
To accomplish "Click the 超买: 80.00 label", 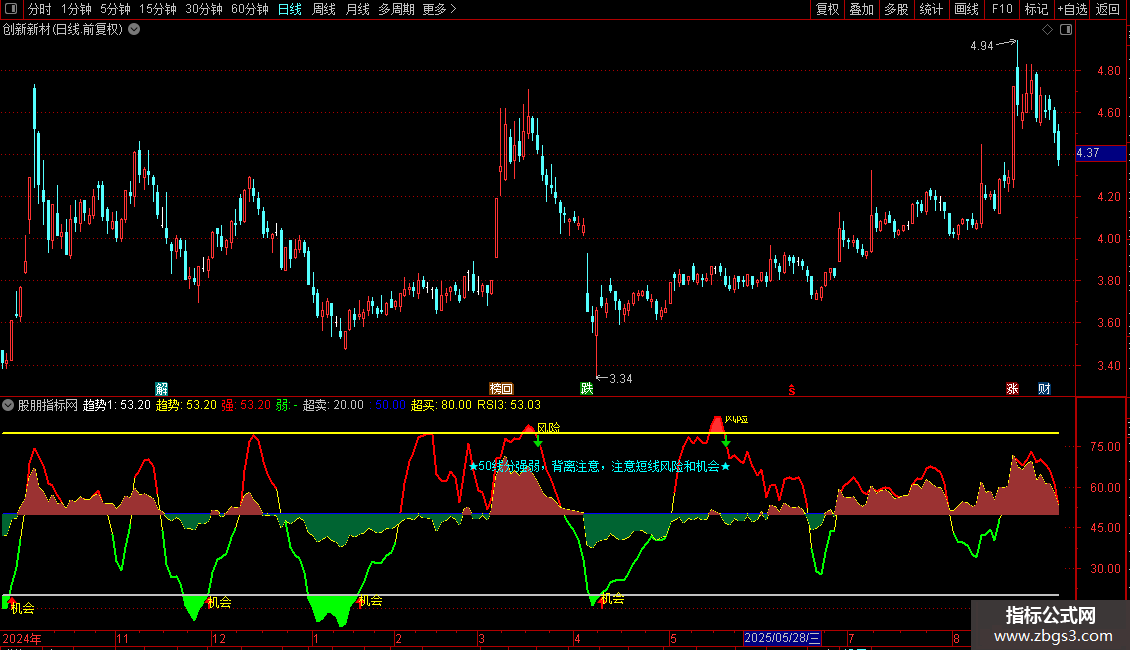I will [x=441, y=405].
